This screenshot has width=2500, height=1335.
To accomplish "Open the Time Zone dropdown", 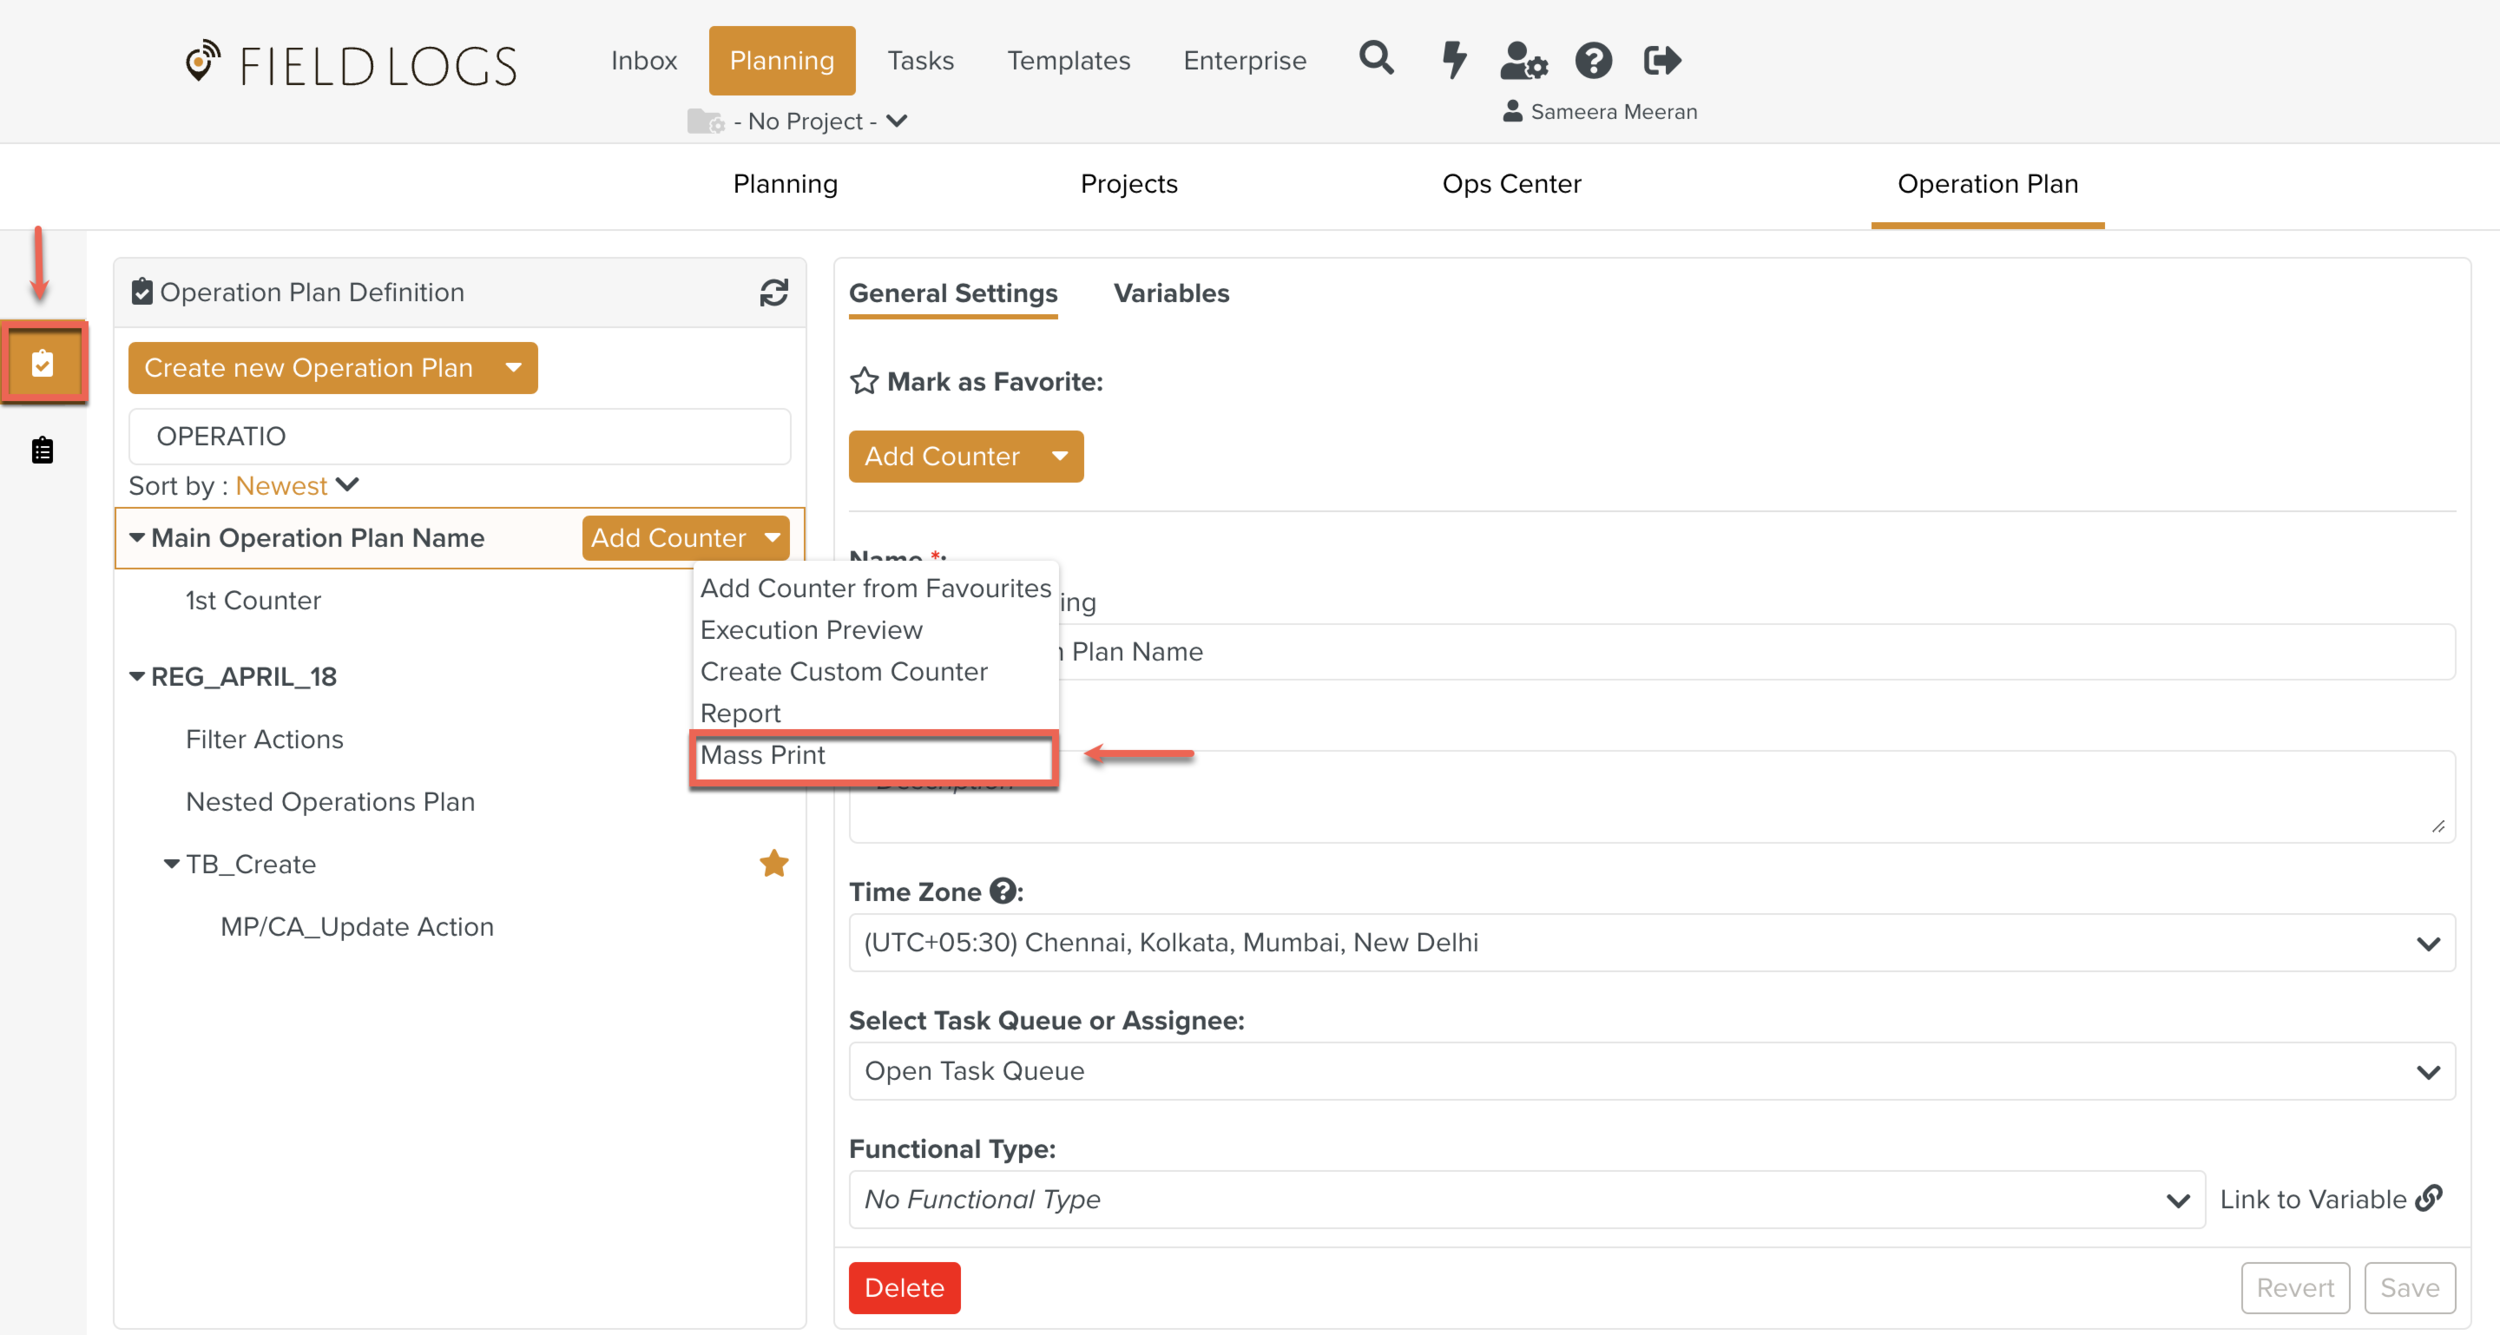I will coord(1651,942).
